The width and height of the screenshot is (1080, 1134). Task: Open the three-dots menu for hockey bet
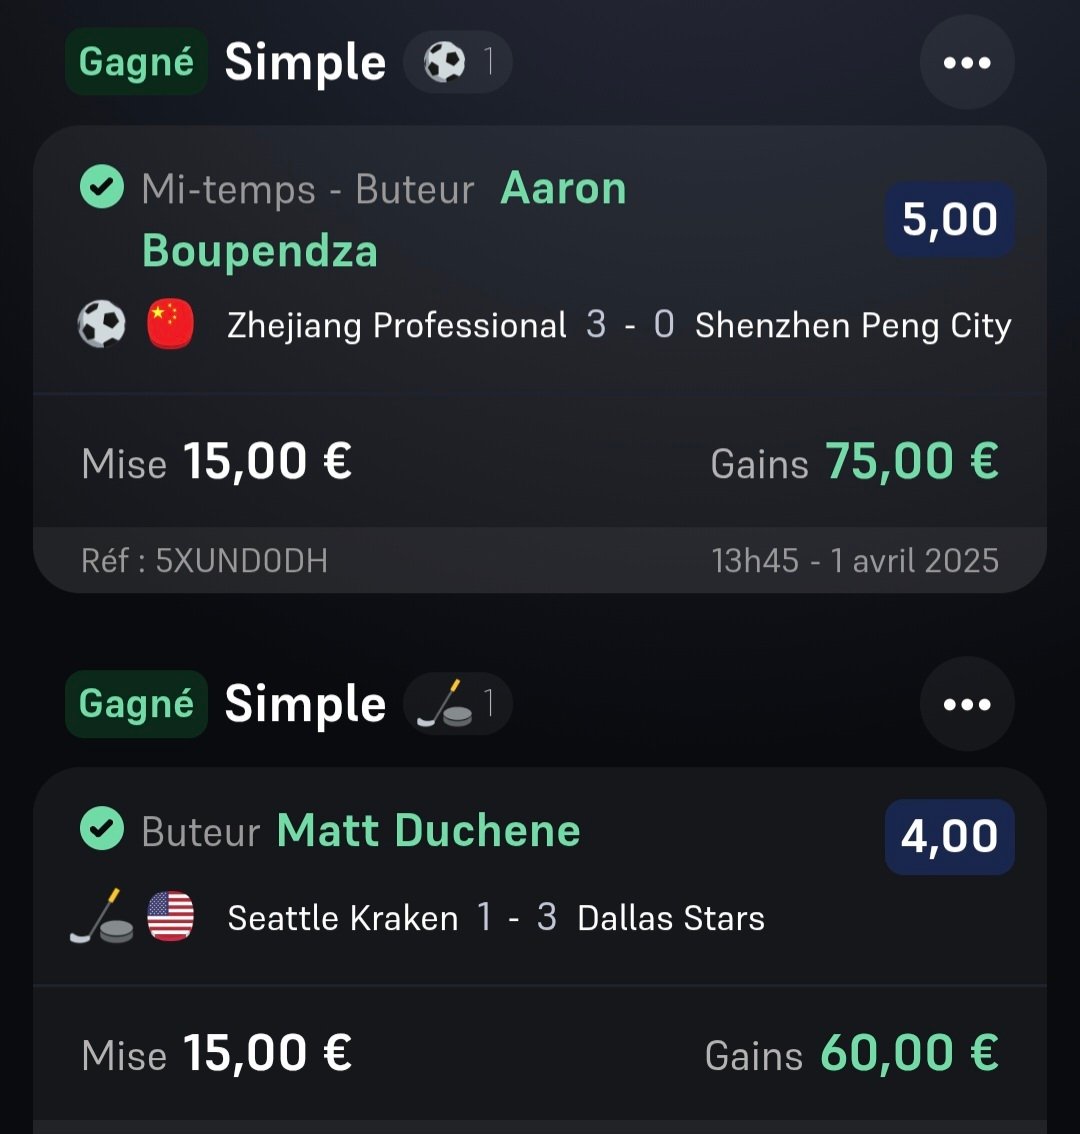(967, 704)
